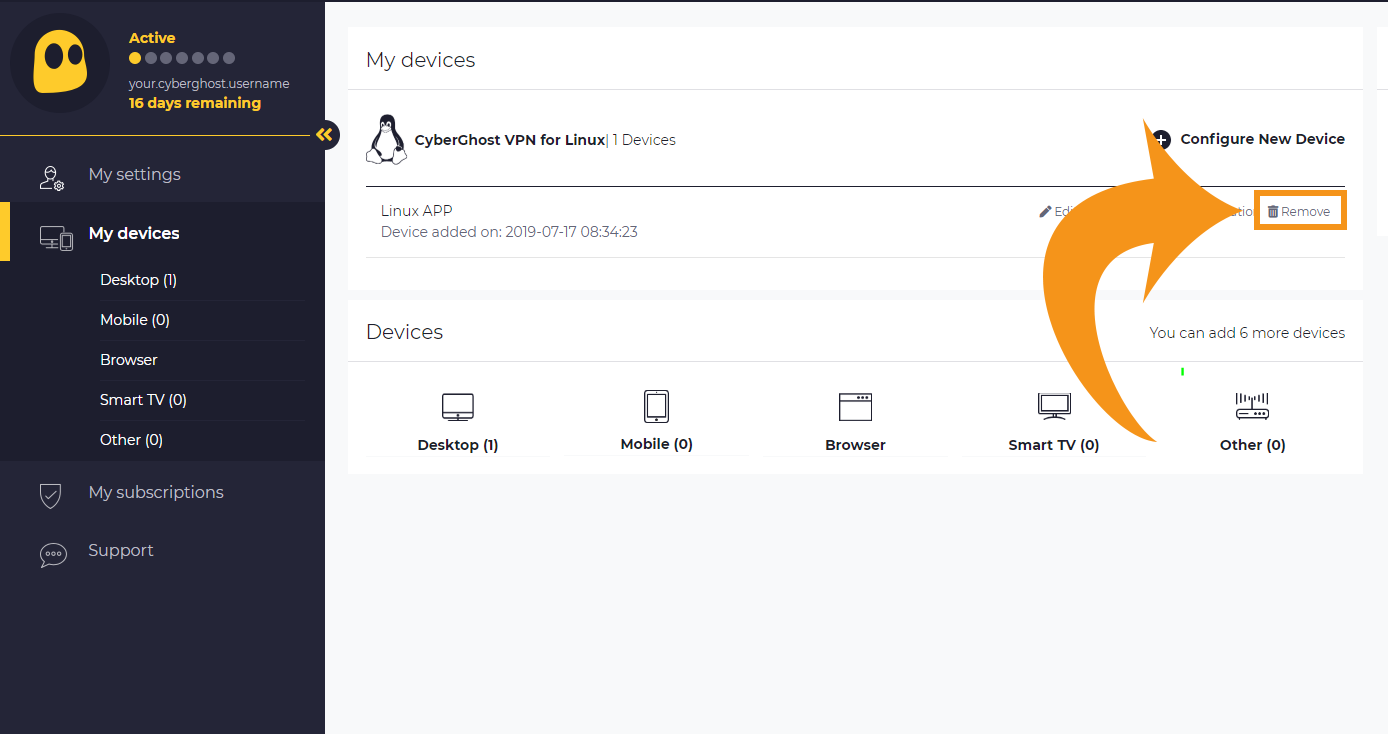Open Desktop (1) sidebar submenu item
Image resolution: width=1388 pixels, height=734 pixels.
[x=138, y=280]
